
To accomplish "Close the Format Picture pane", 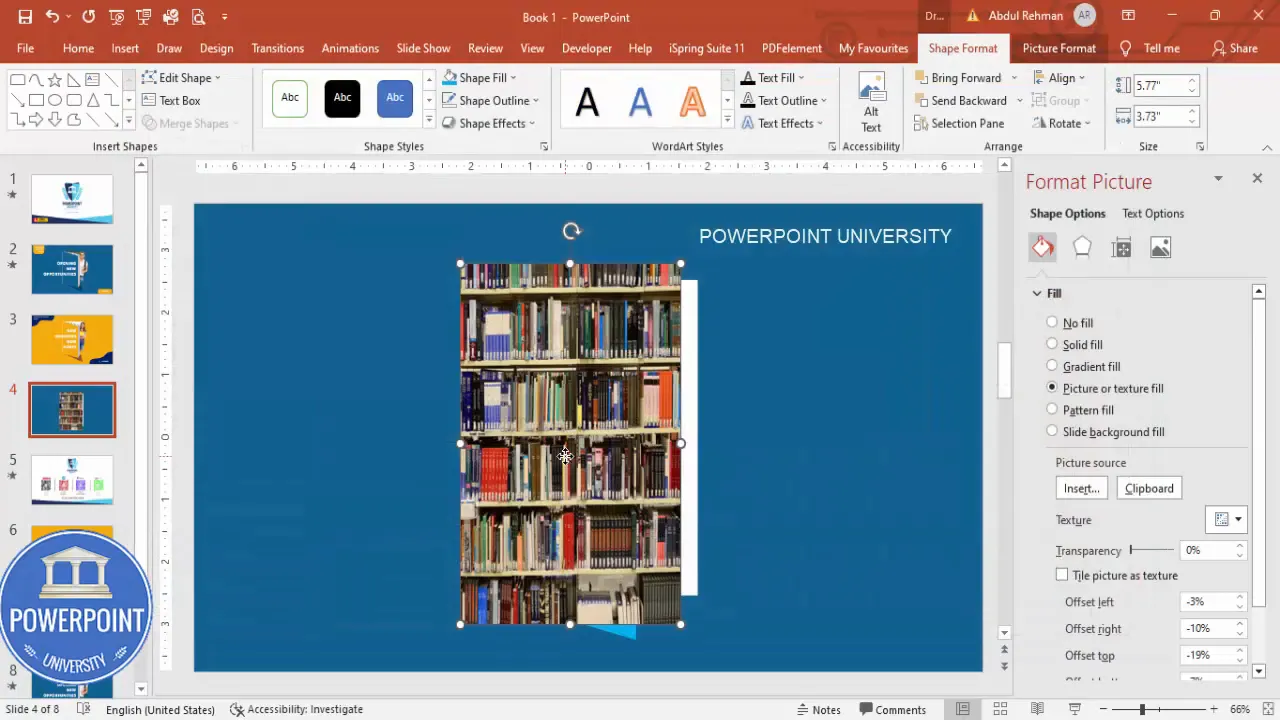I will point(1257,178).
